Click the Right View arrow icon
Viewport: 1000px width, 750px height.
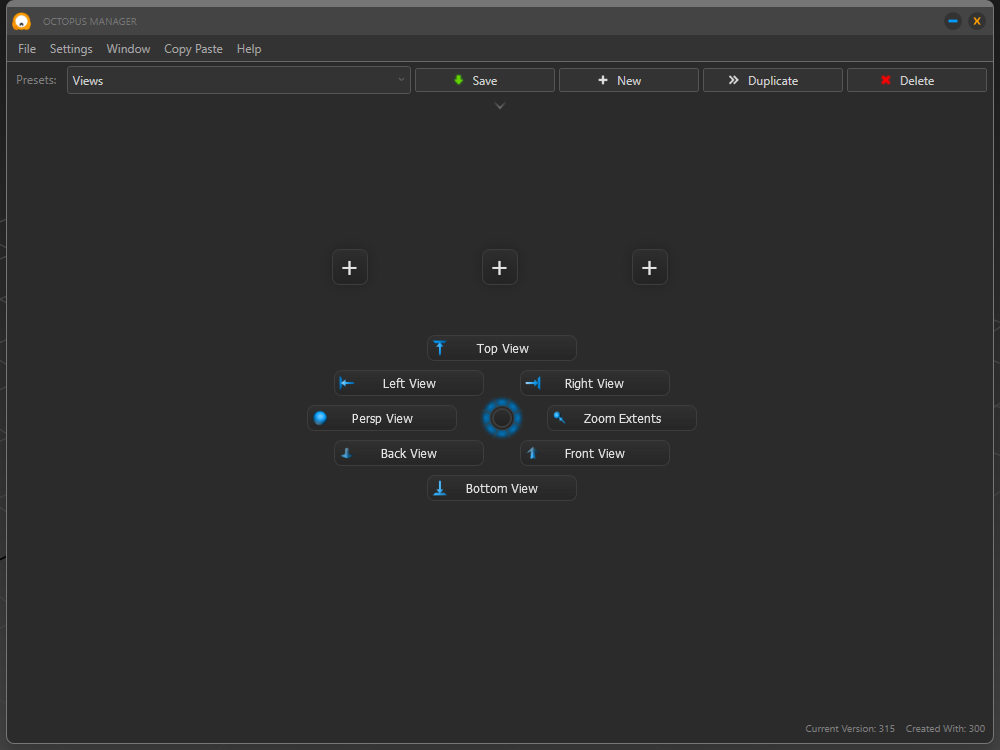(533, 383)
